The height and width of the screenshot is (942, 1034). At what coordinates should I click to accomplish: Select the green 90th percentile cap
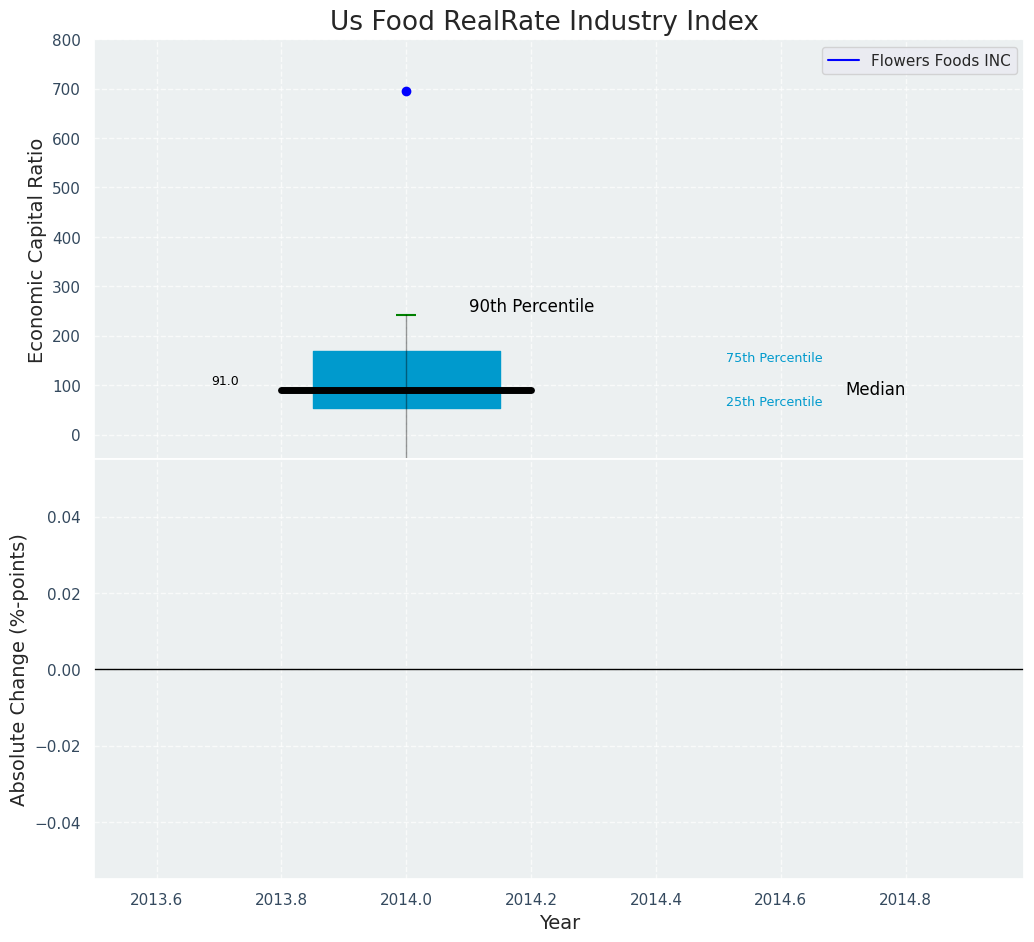(x=406, y=315)
